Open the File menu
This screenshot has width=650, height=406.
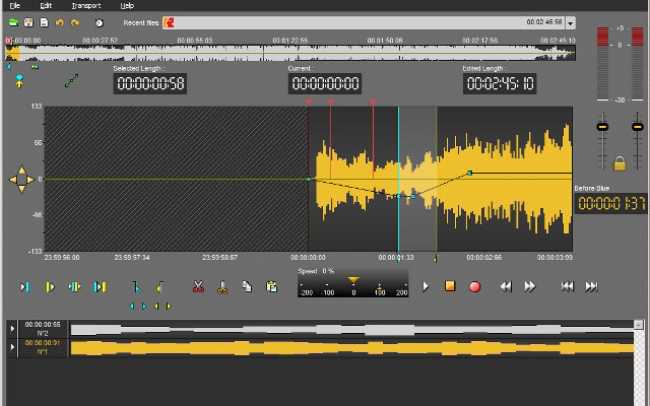point(15,5)
